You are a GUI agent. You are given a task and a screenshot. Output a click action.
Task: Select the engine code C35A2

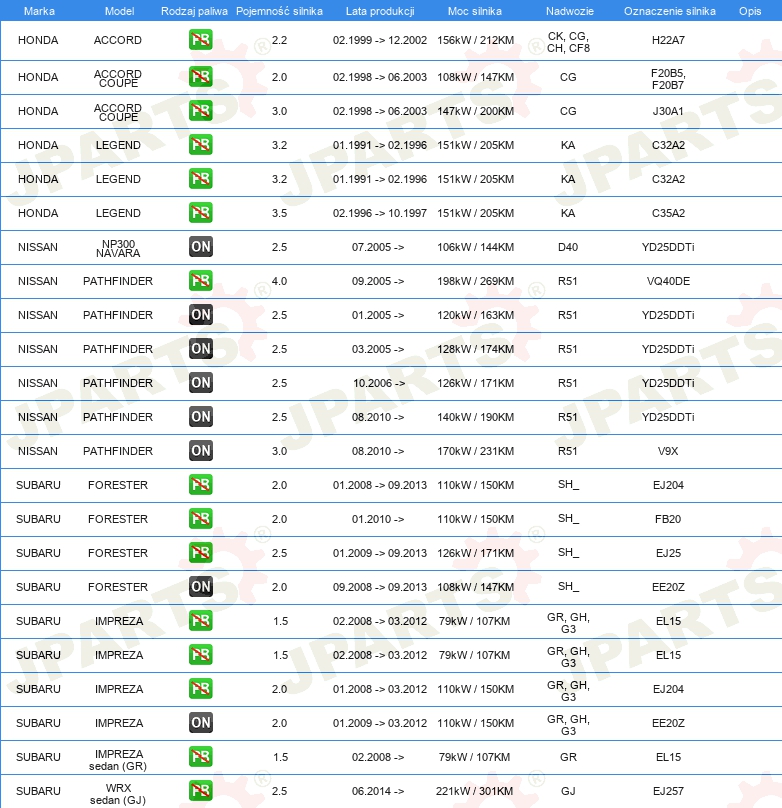(x=668, y=213)
